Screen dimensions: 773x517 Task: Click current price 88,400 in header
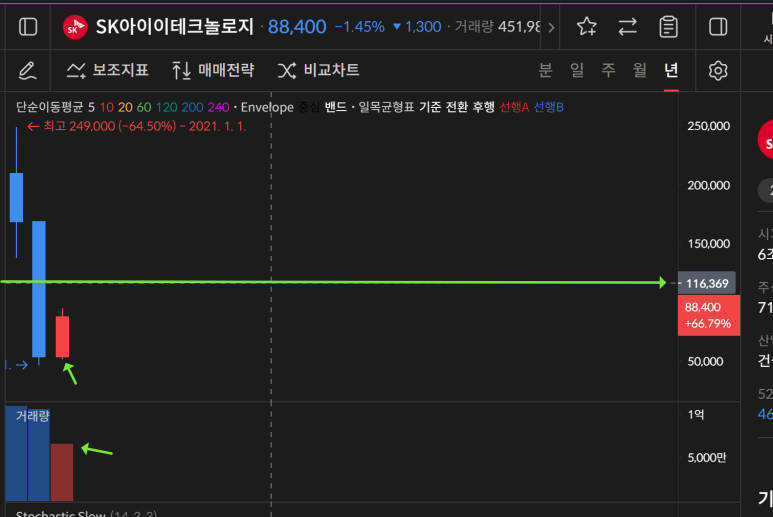pos(297,27)
